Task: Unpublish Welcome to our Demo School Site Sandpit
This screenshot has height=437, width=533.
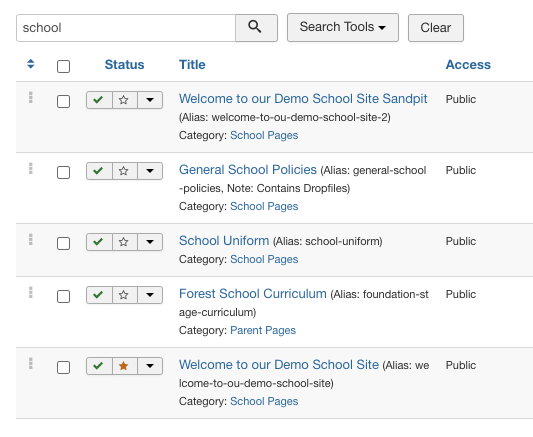Action: tap(99, 100)
